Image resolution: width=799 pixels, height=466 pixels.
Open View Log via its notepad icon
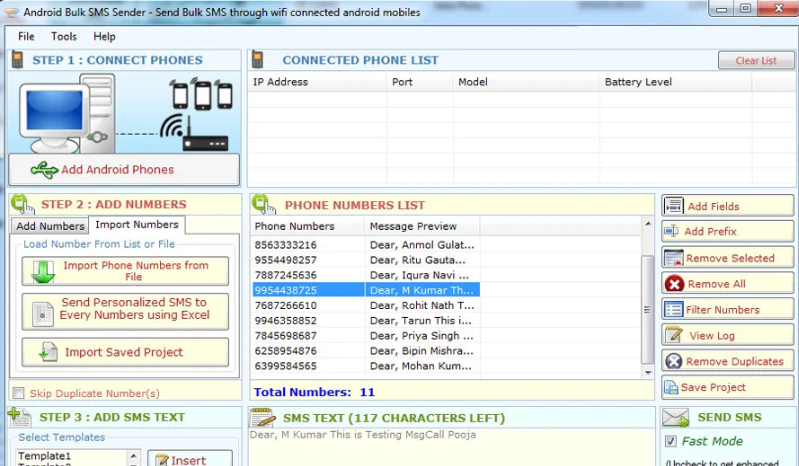pyautogui.click(x=674, y=336)
